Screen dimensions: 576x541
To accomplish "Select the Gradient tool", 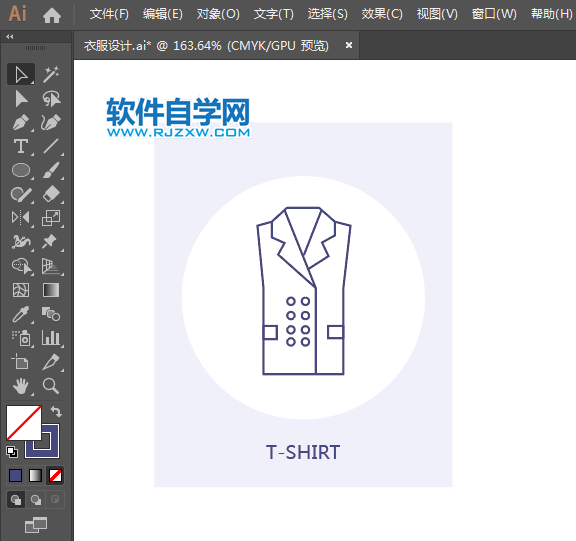I will pos(51,290).
